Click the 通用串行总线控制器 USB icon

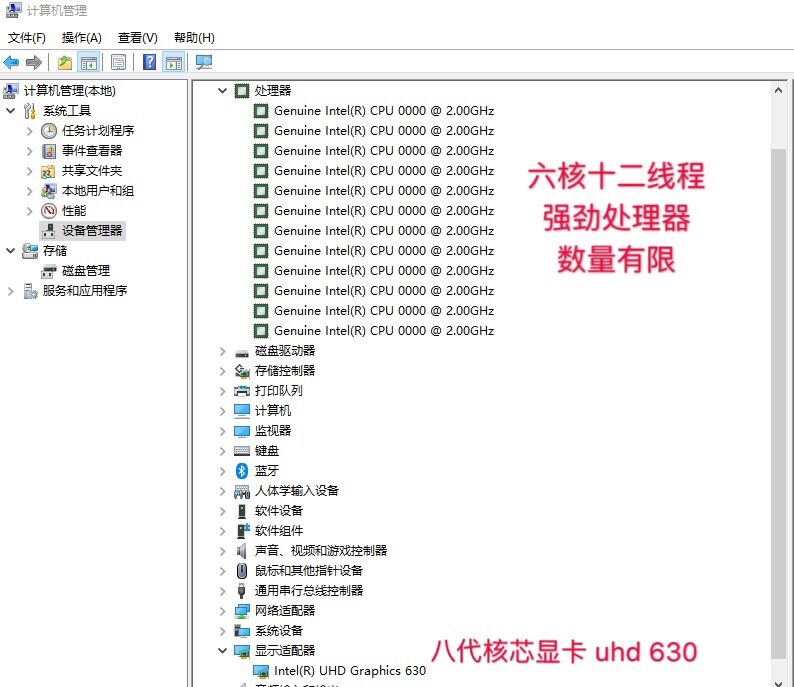click(x=242, y=591)
